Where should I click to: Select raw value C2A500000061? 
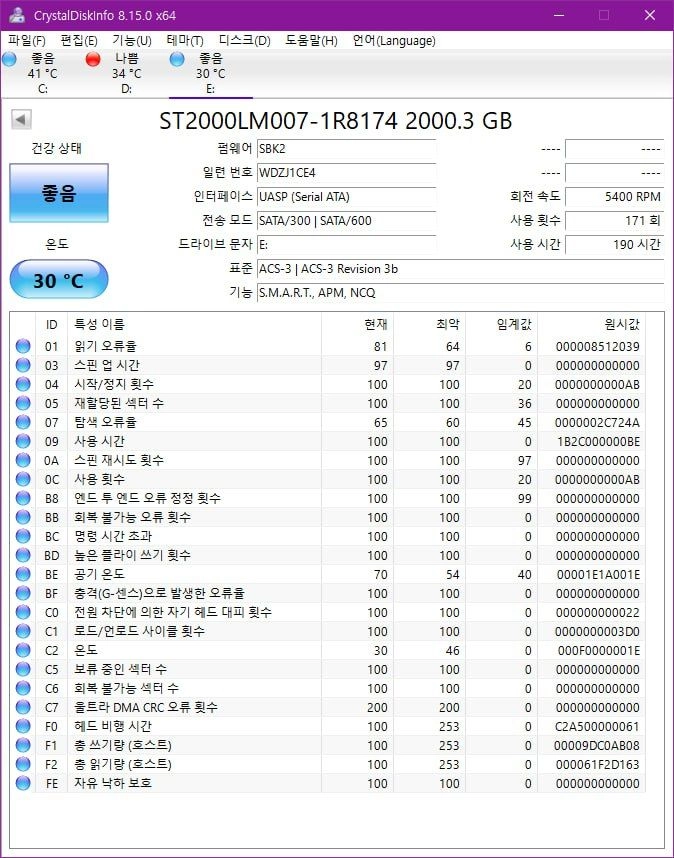597,727
